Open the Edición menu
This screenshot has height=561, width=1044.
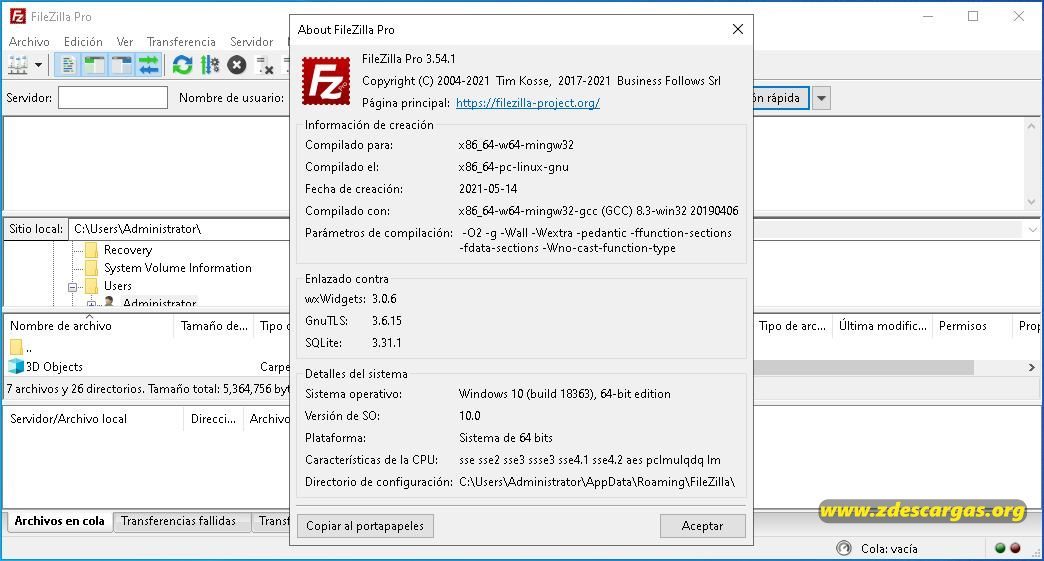point(83,41)
